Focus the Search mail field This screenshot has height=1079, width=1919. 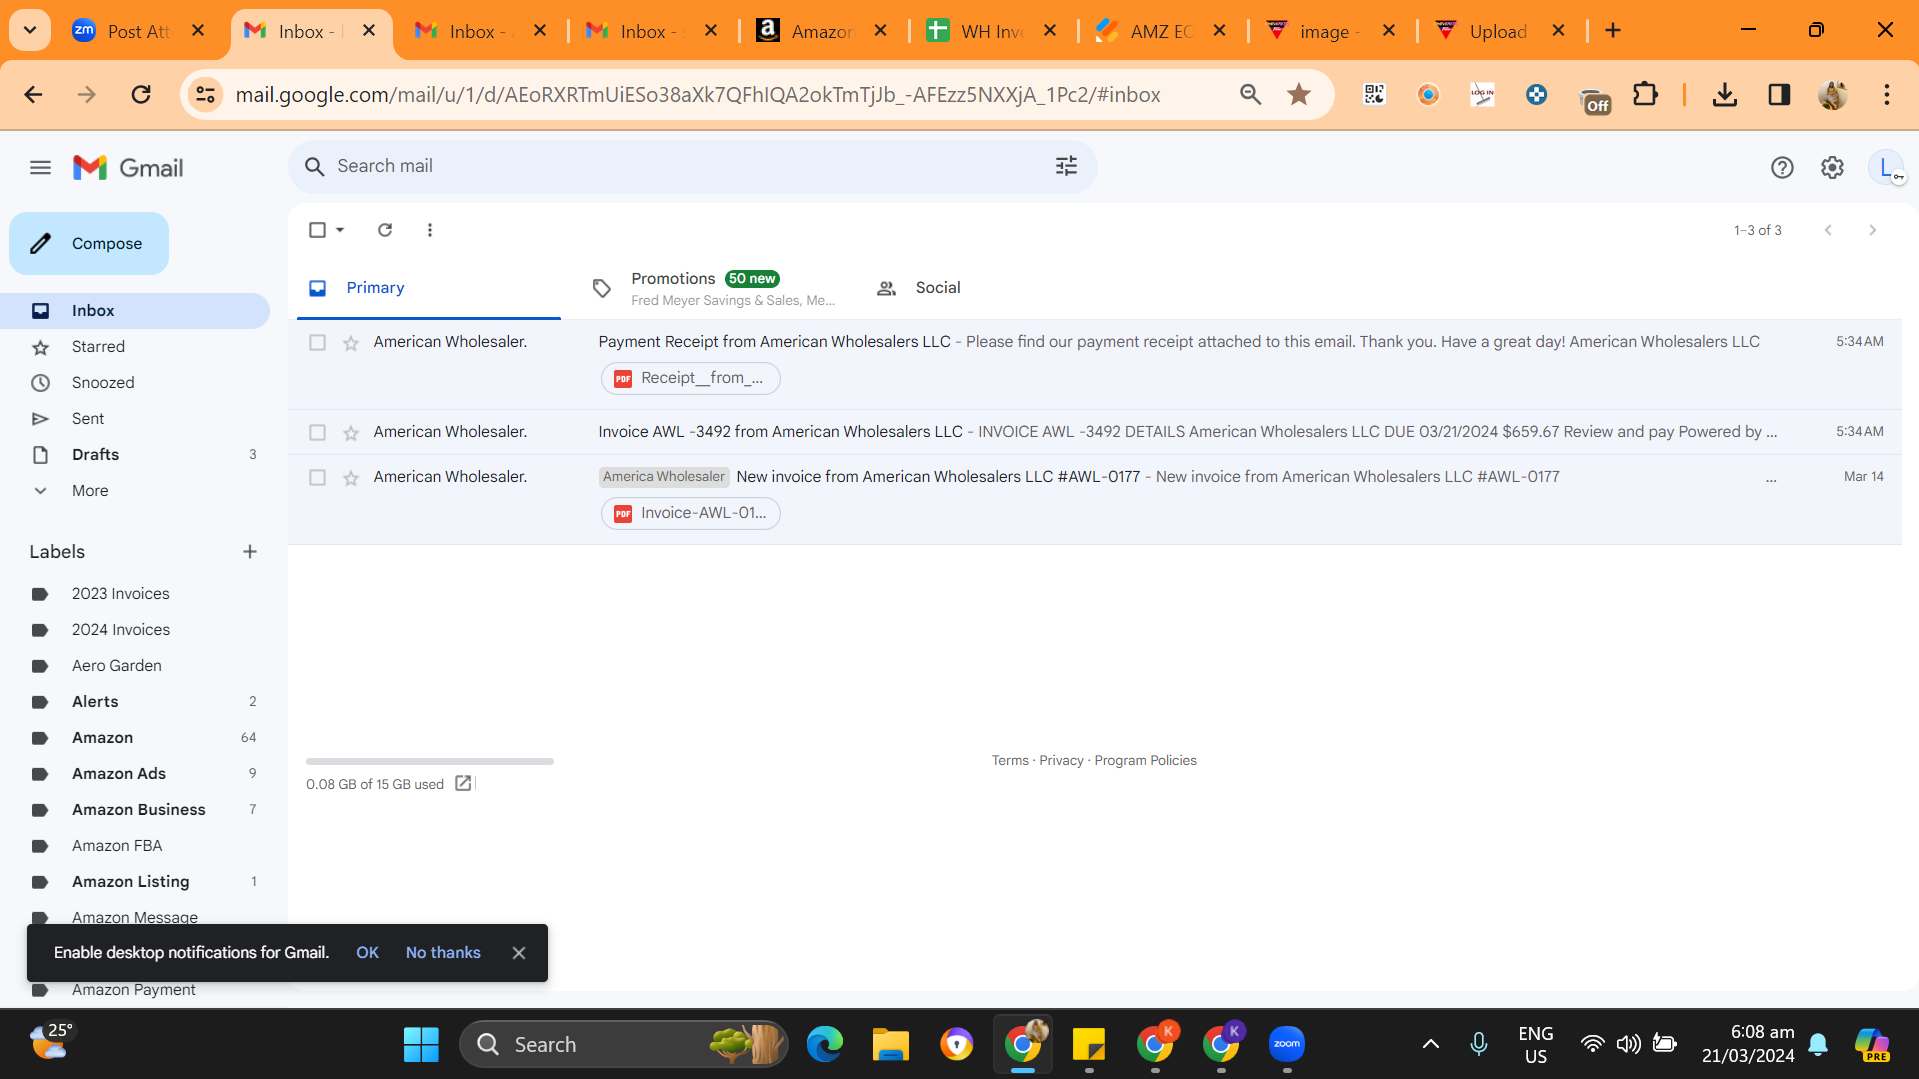(x=690, y=166)
